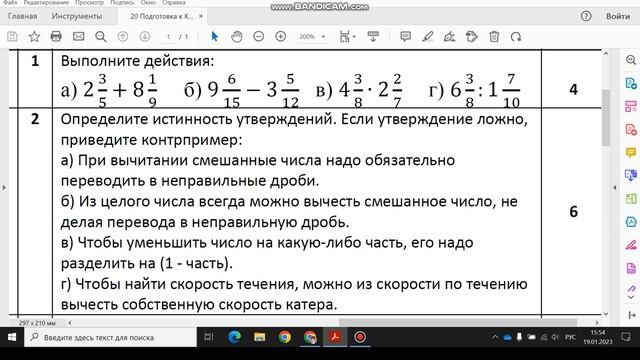Launch Microsoft Edge from taskbar
The width and height of the screenshot is (640, 360).
[234, 337]
